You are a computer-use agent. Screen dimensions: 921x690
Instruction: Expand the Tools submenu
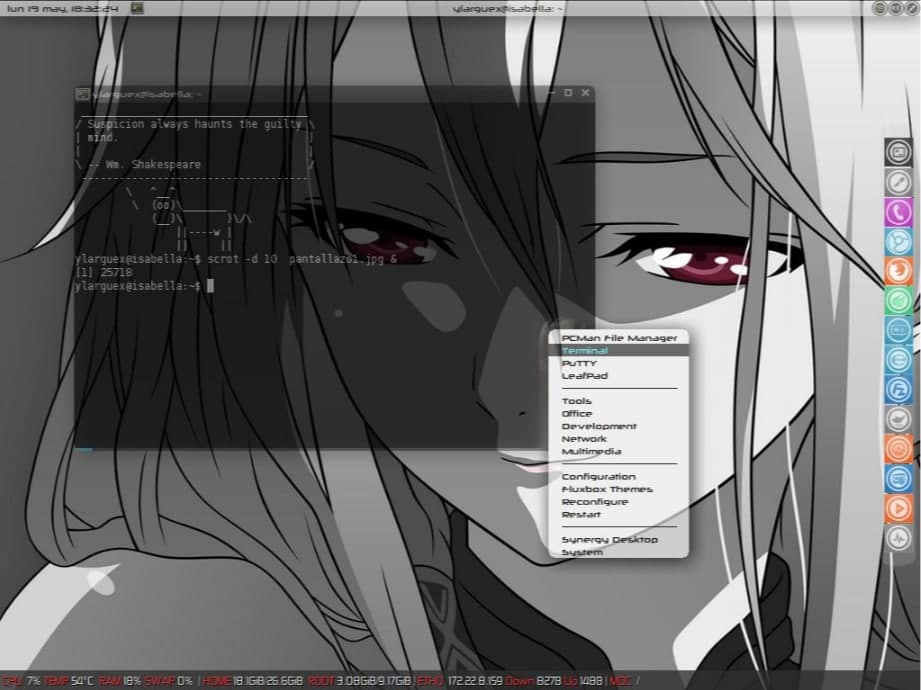tap(576, 401)
